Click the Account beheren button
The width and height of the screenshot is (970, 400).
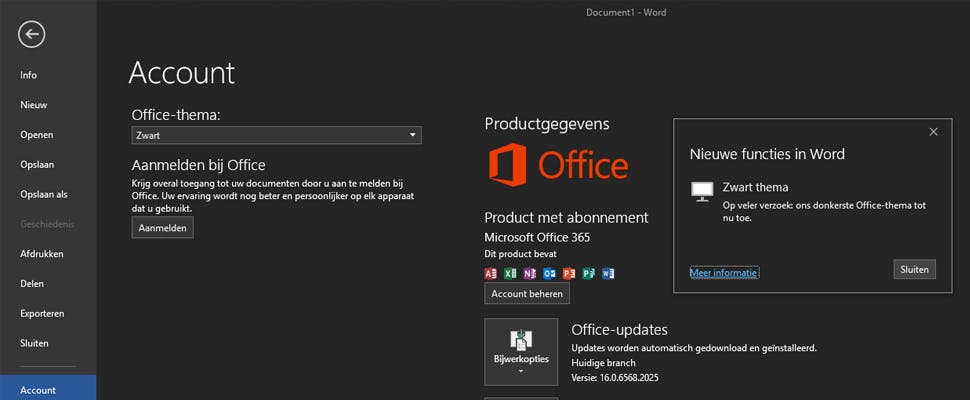click(x=527, y=294)
